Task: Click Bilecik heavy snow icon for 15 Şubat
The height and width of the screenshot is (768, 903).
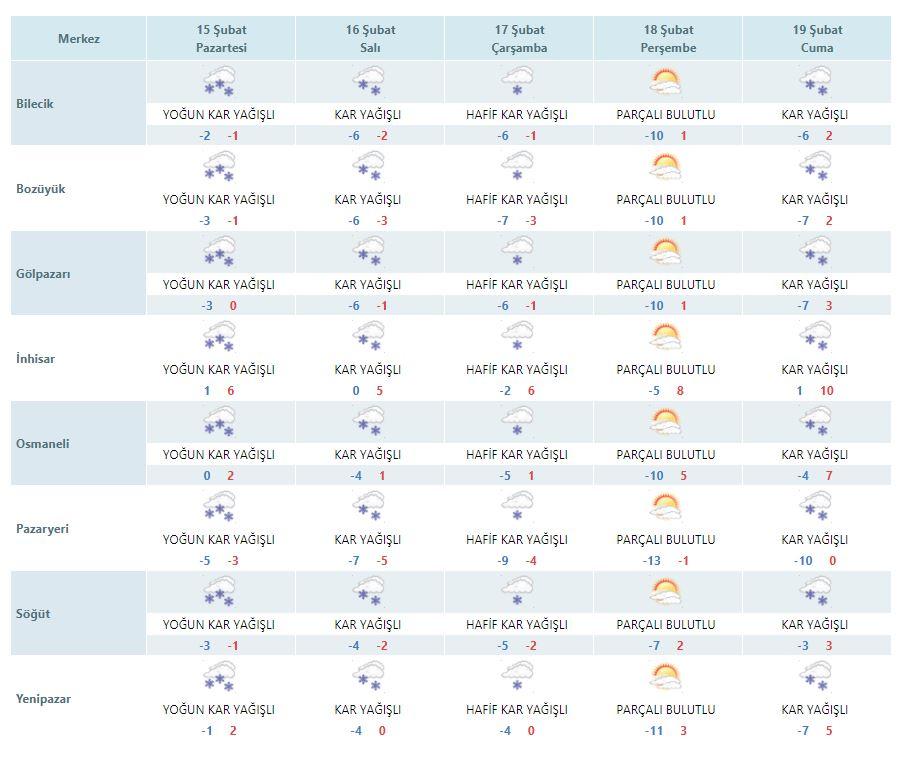Action: (x=219, y=81)
